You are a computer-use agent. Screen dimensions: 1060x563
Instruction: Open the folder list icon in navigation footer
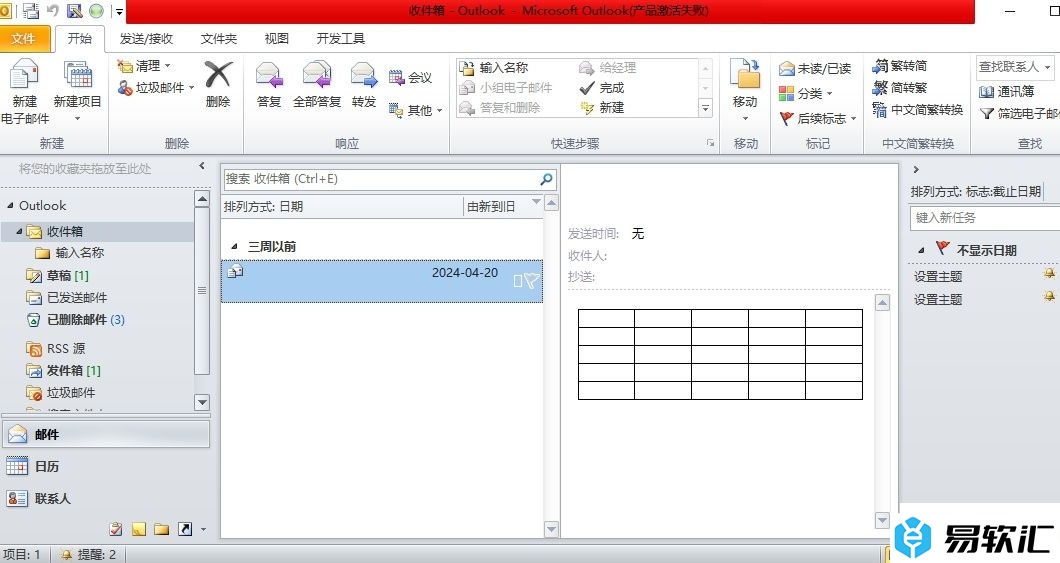[161, 529]
